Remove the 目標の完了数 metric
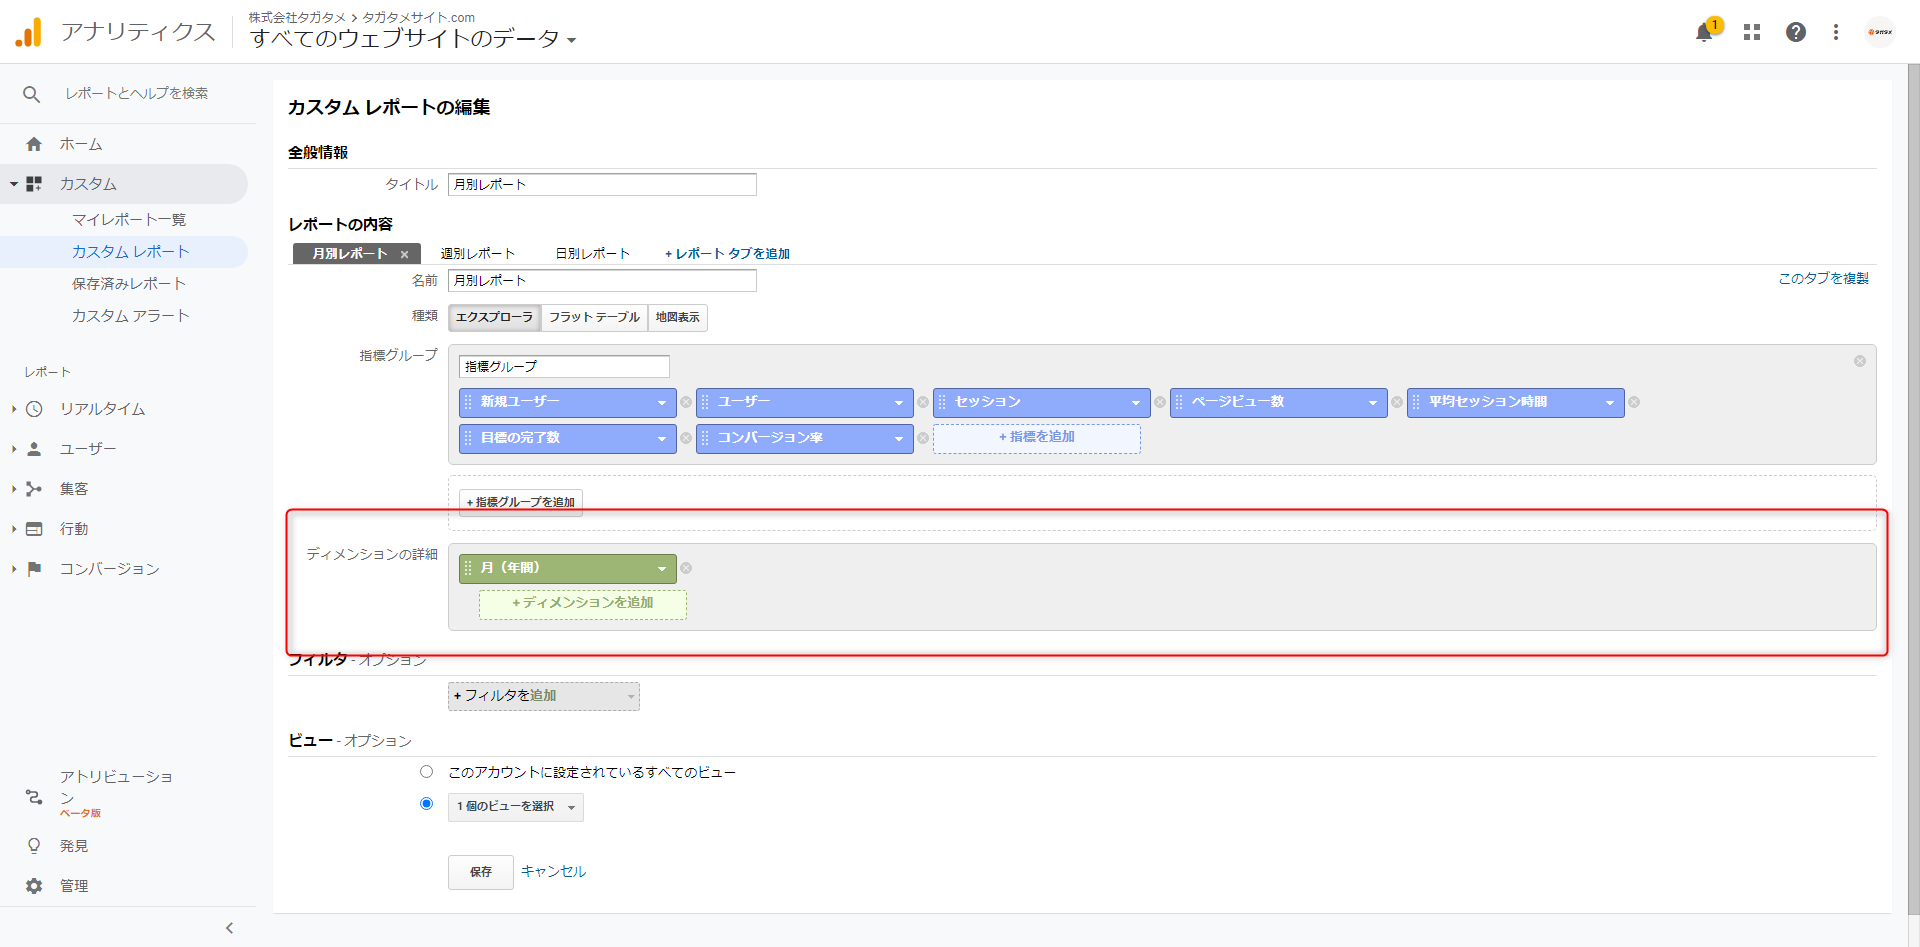The width and height of the screenshot is (1920, 947). pyautogui.click(x=686, y=438)
